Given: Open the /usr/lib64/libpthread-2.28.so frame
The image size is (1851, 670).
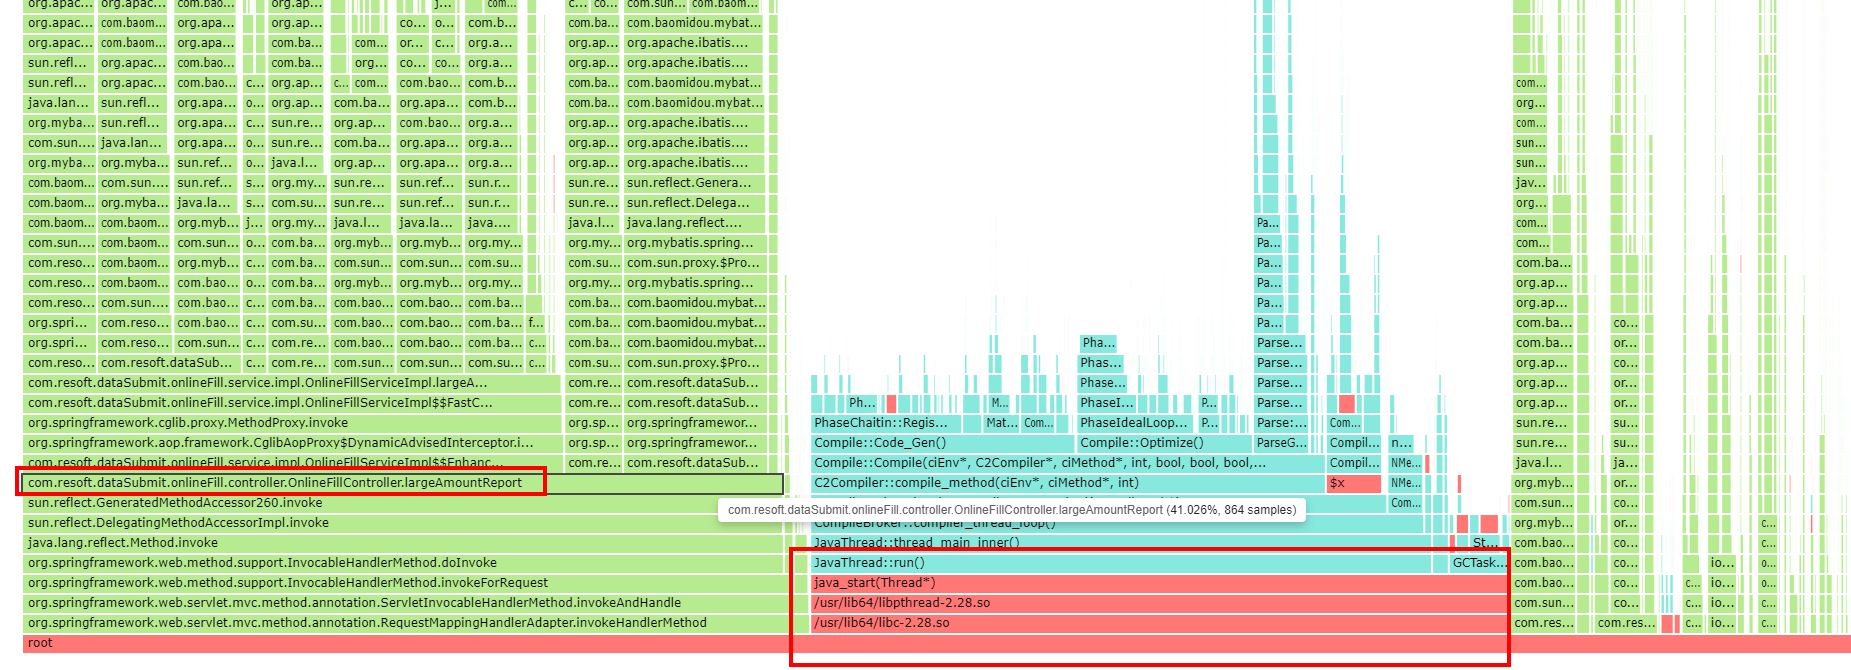Looking at the screenshot, I should (x=1158, y=603).
